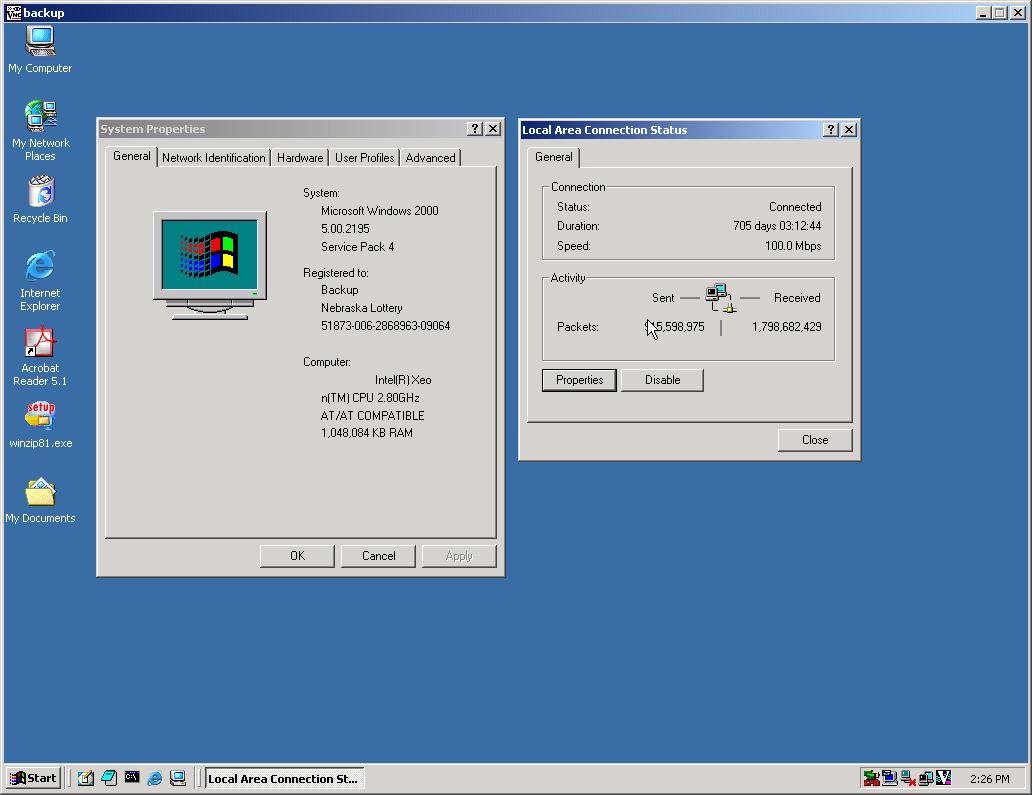Launch command prompt from Quick Launch

(131, 778)
